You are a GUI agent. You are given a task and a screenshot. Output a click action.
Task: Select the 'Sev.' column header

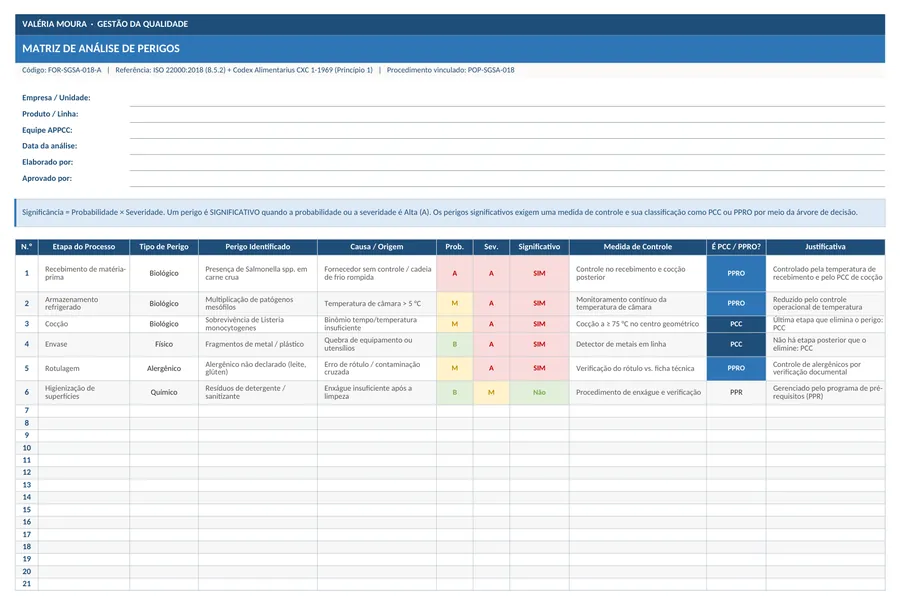click(491, 247)
